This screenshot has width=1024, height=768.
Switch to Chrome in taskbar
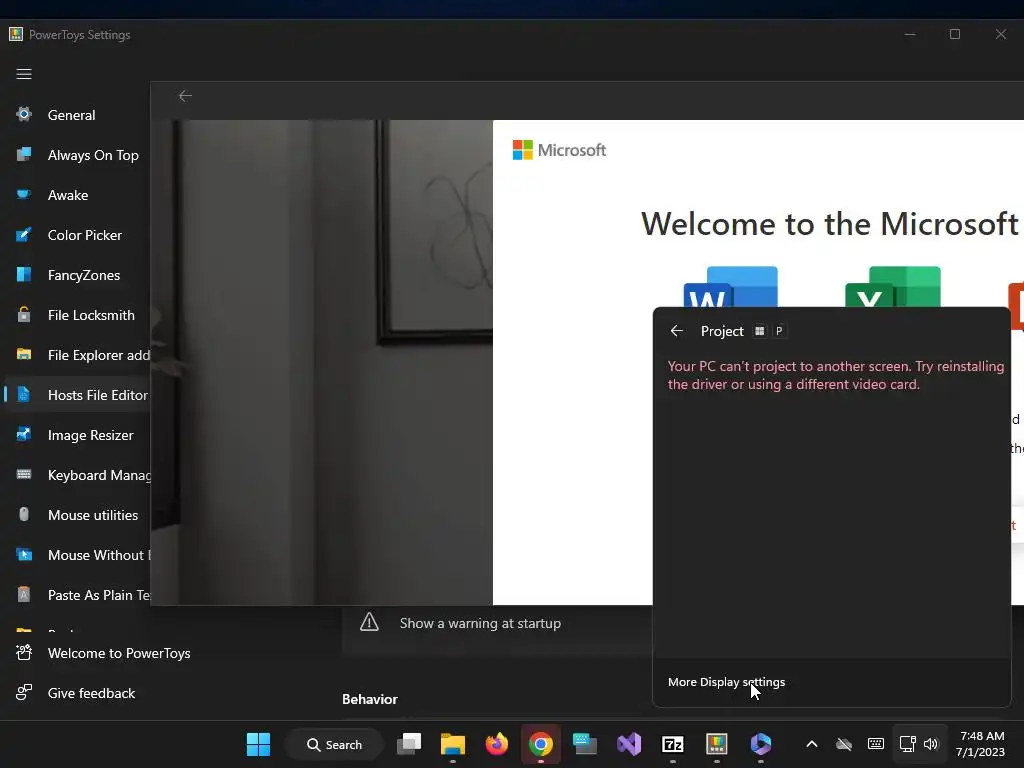coord(541,744)
